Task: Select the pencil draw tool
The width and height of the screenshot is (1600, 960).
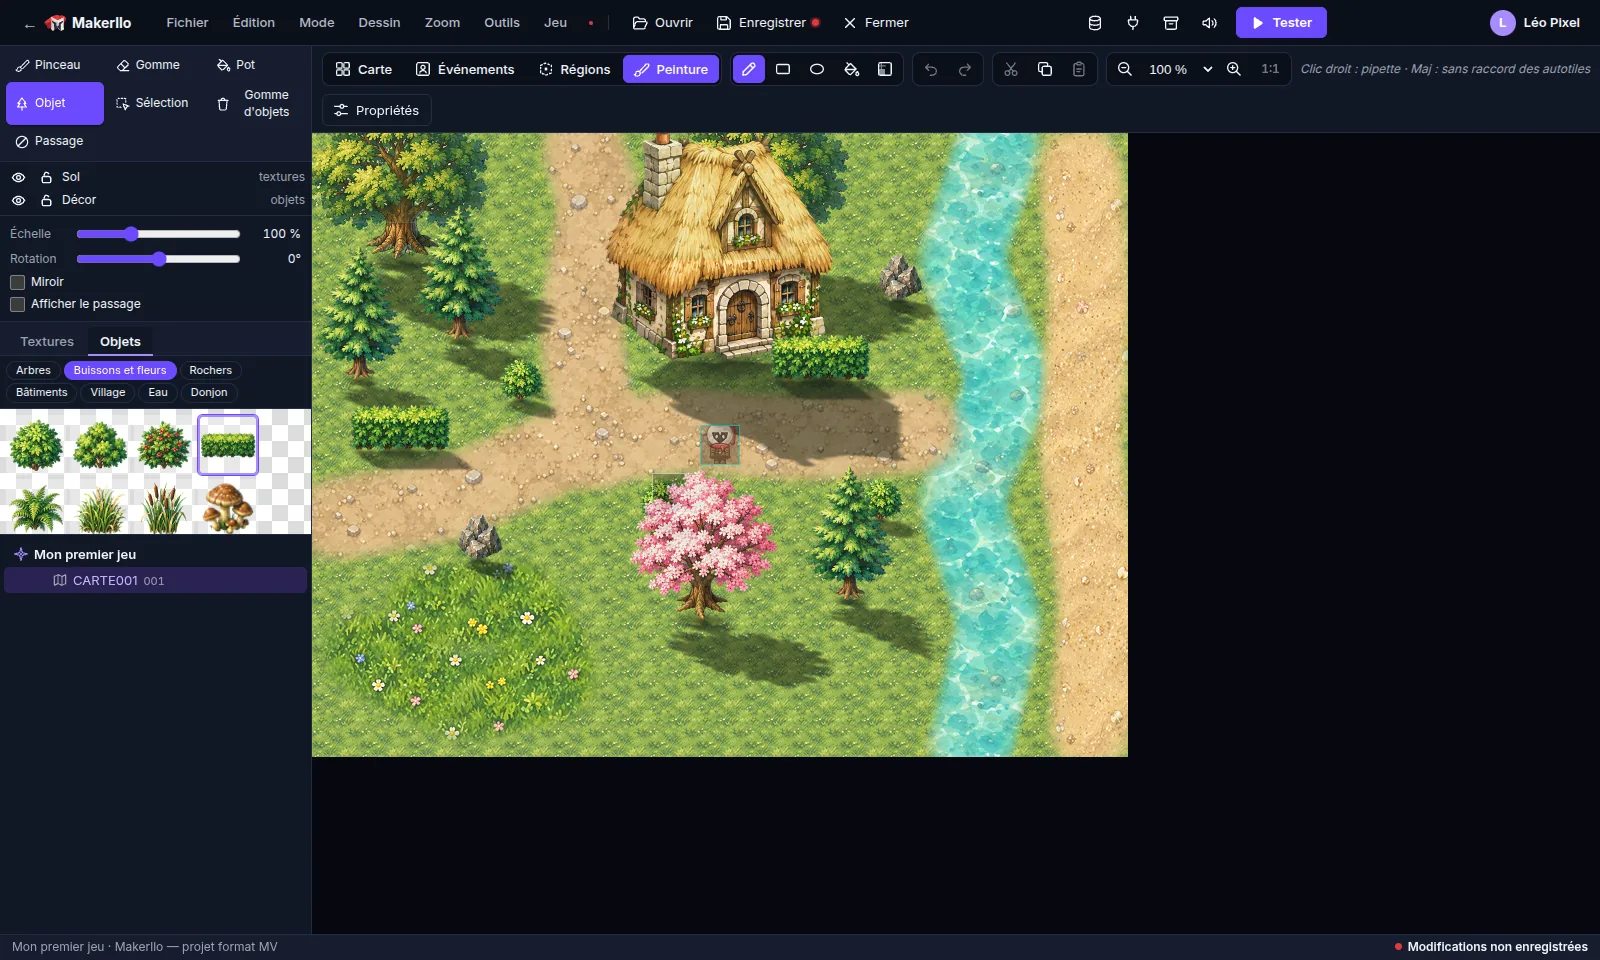Action: pyautogui.click(x=748, y=69)
